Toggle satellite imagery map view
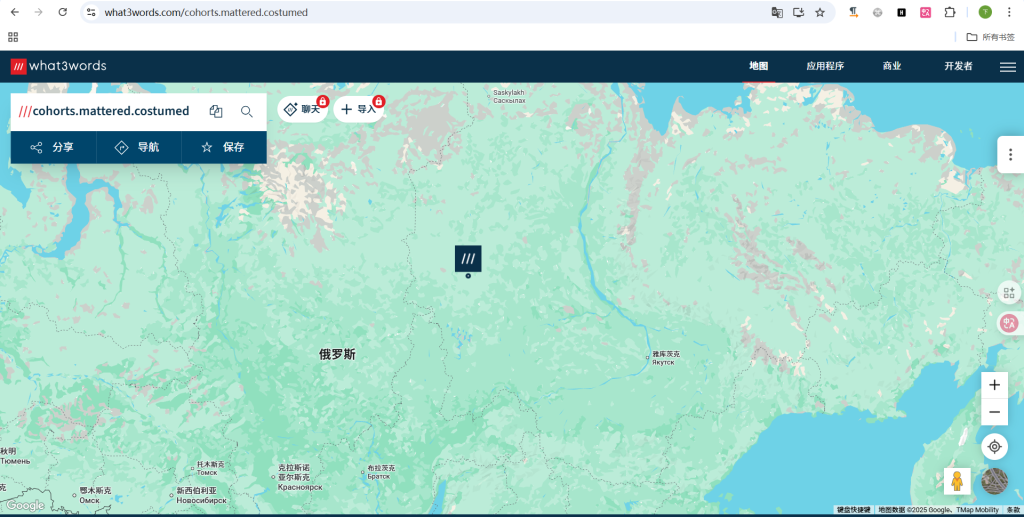 (x=994, y=481)
